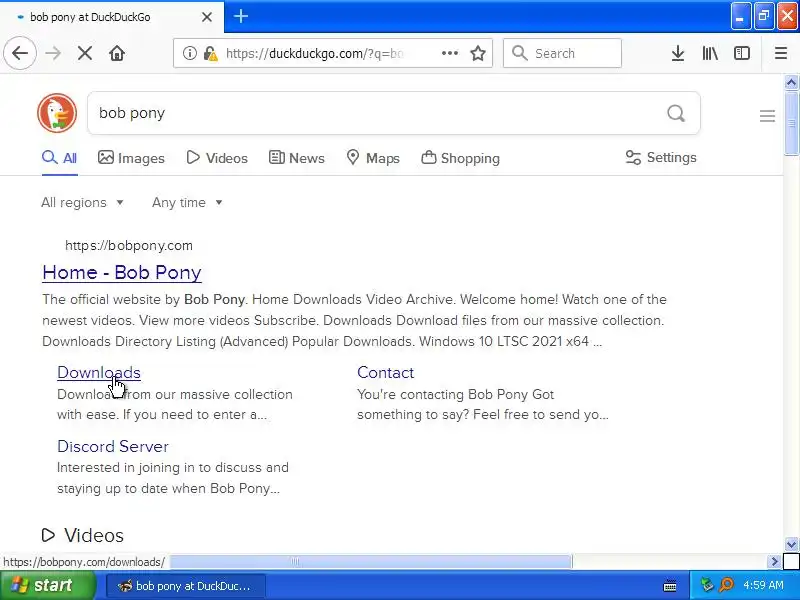Open the Discord Server sitelink
The height and width of the screenshot is (600, 800).
pyautogui.click(x=113, y=446)
